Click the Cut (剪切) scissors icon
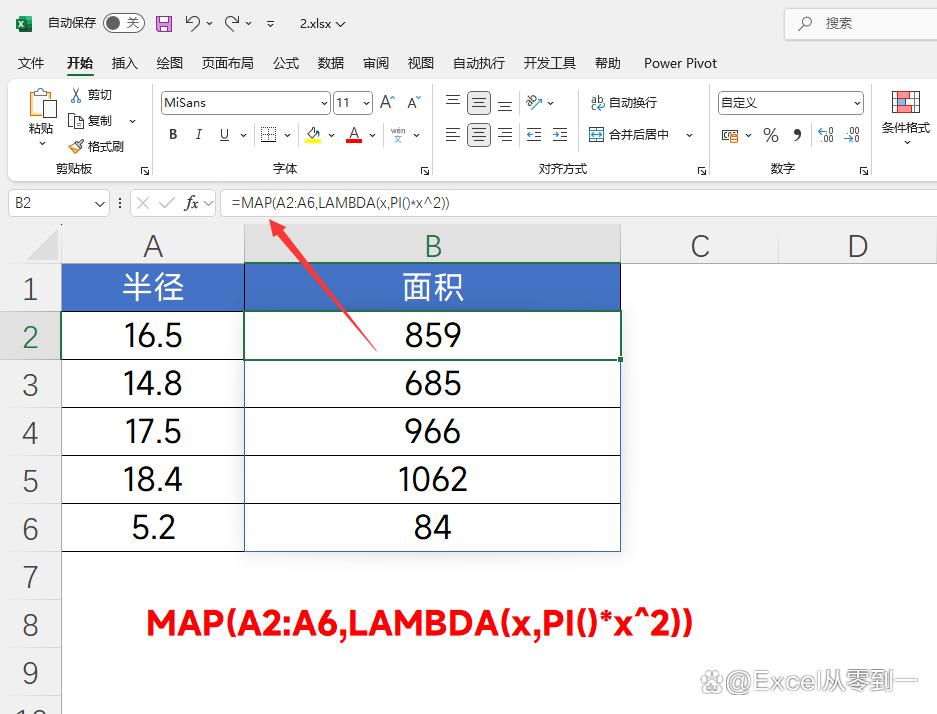The width and height of the screenshot is (937, 714). click(76, 95)
